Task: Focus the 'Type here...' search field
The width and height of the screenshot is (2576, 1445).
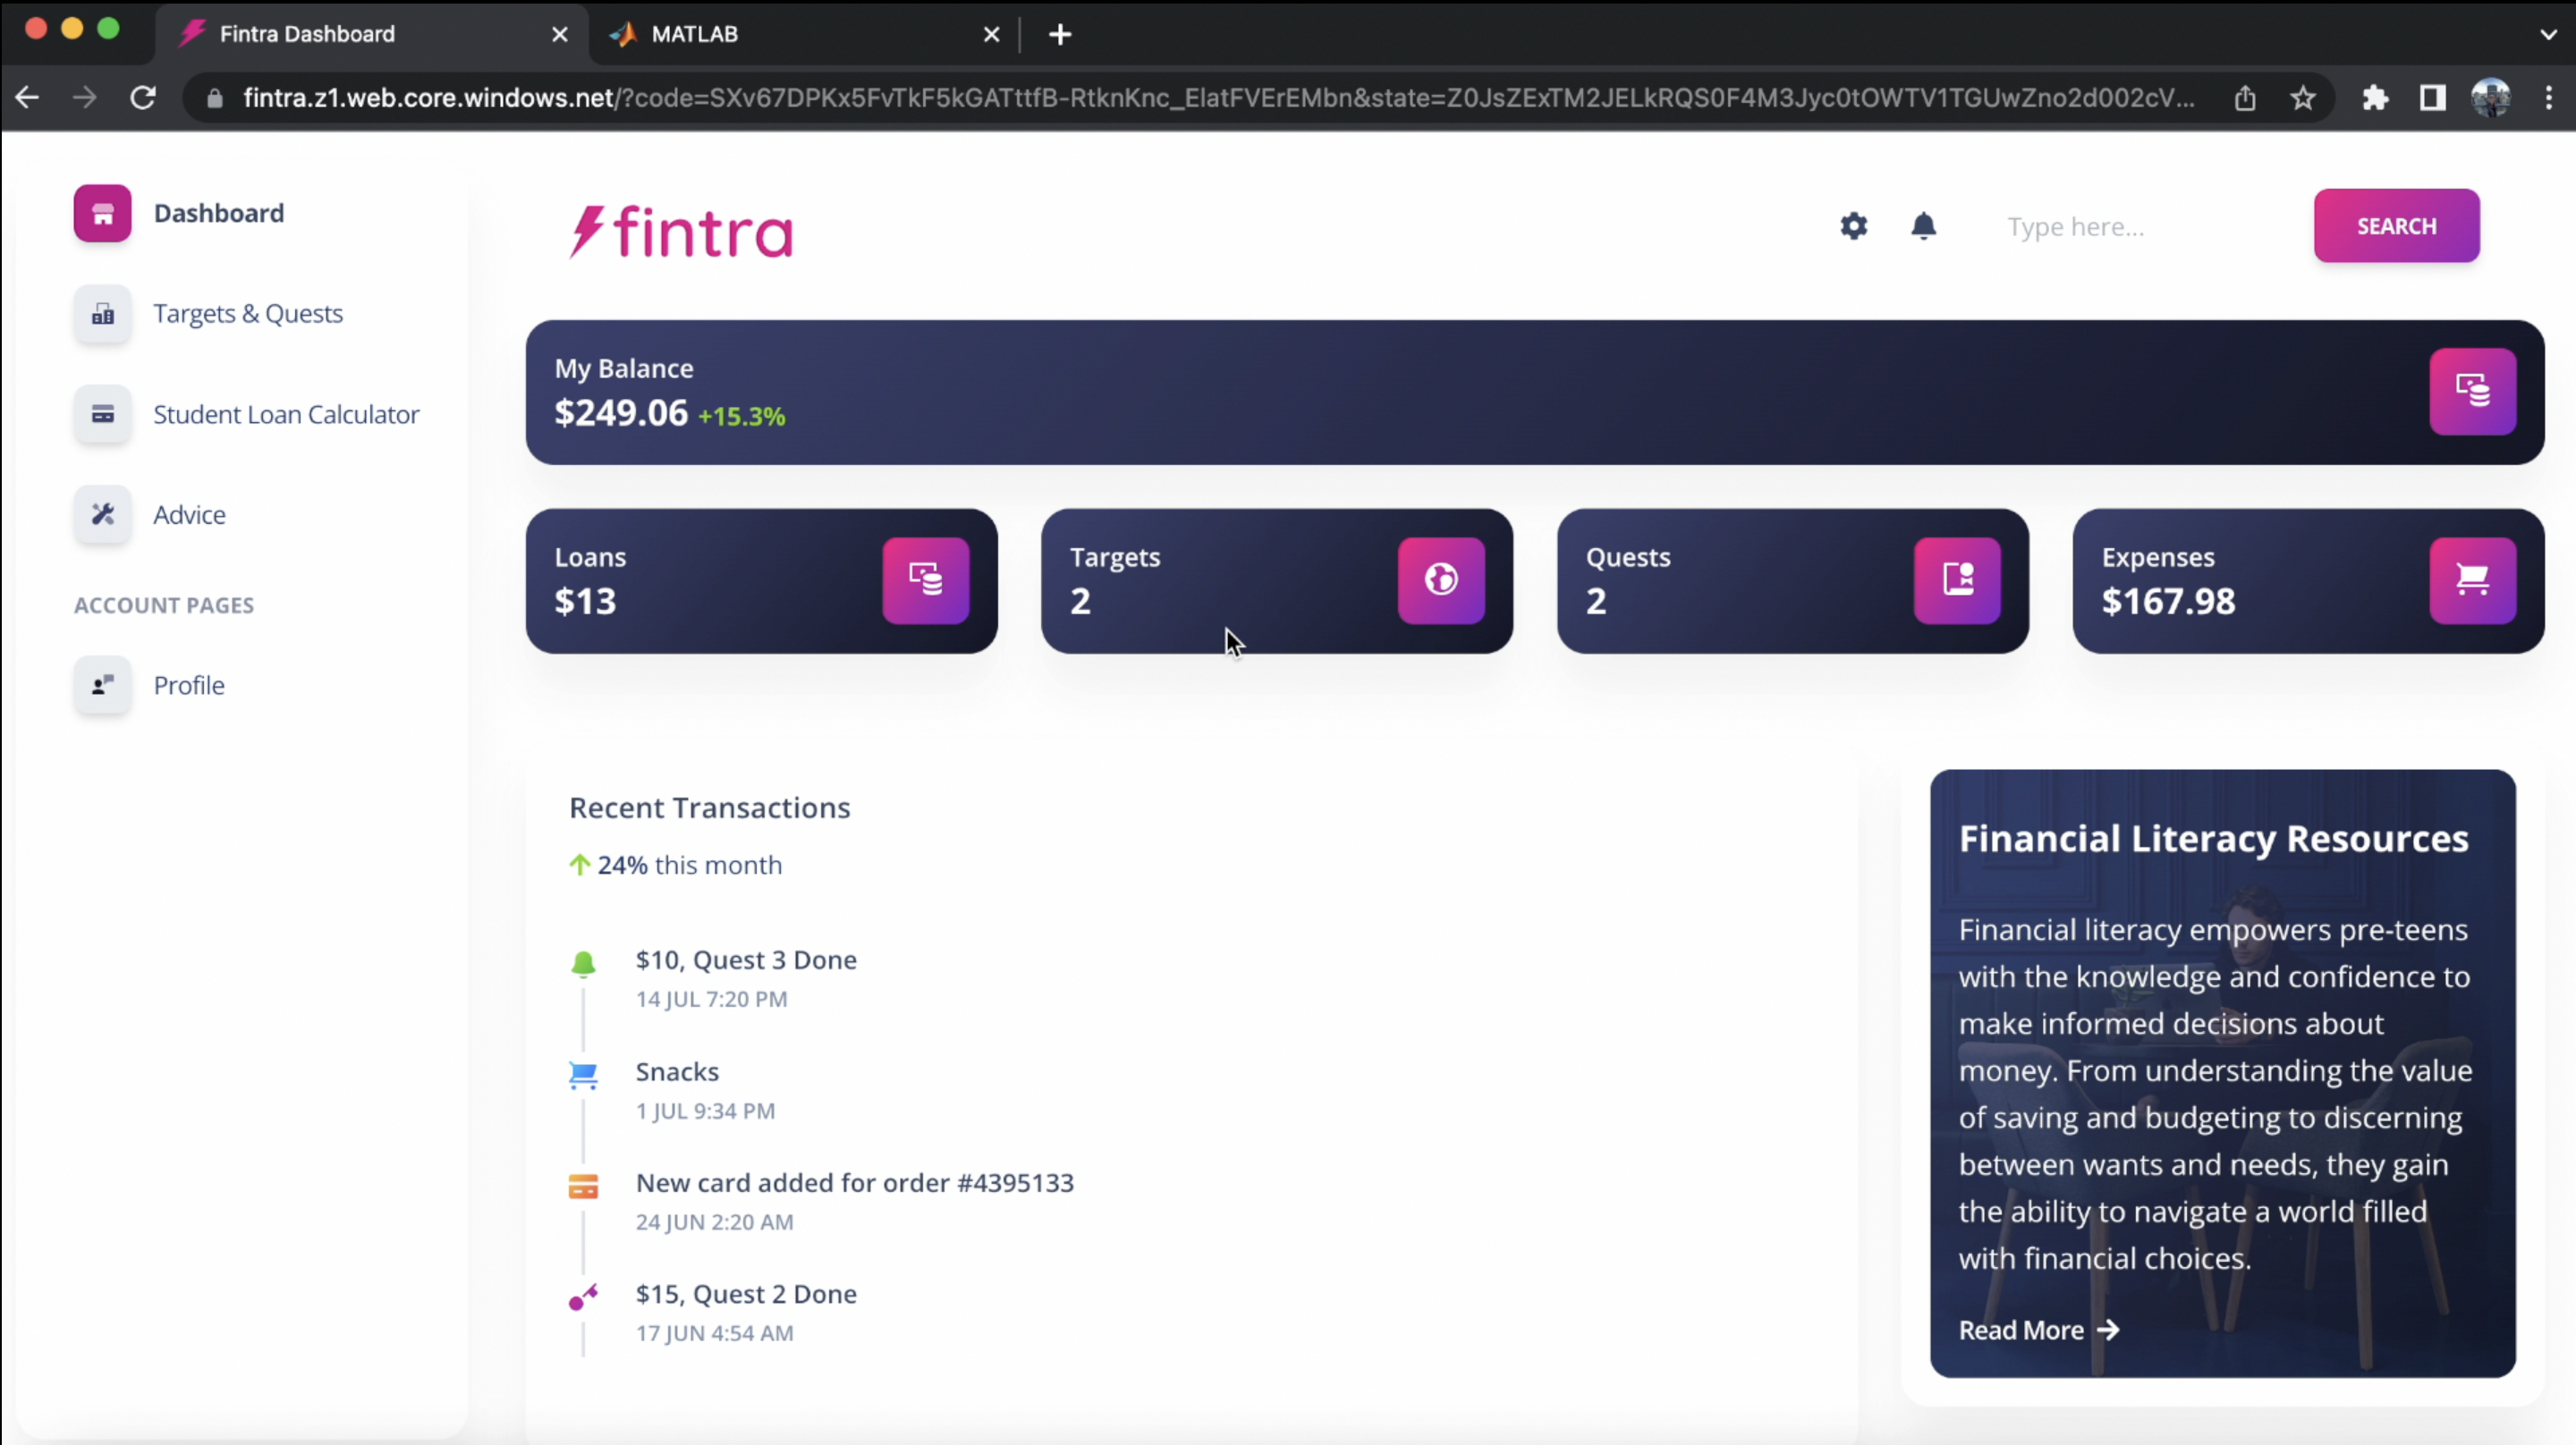Action: pos(2140,227)
